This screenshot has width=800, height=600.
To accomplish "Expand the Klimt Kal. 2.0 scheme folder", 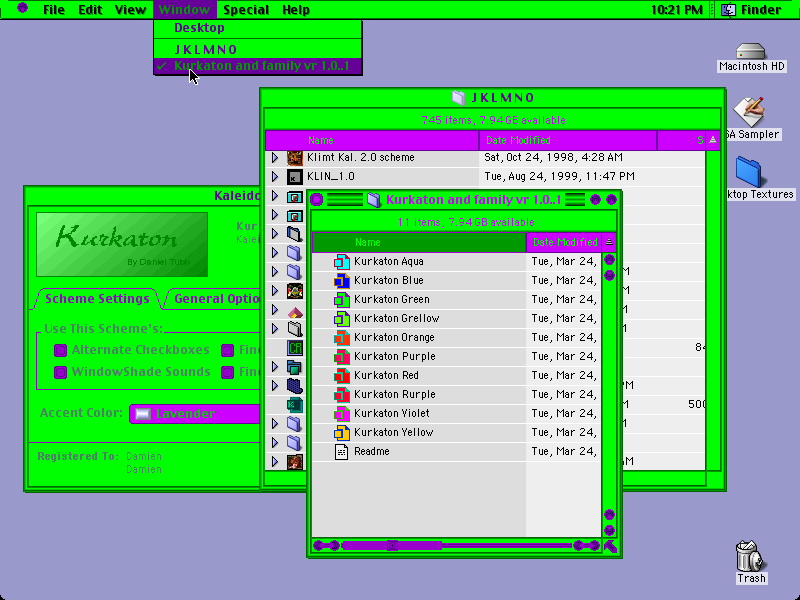I will point(274,158).
